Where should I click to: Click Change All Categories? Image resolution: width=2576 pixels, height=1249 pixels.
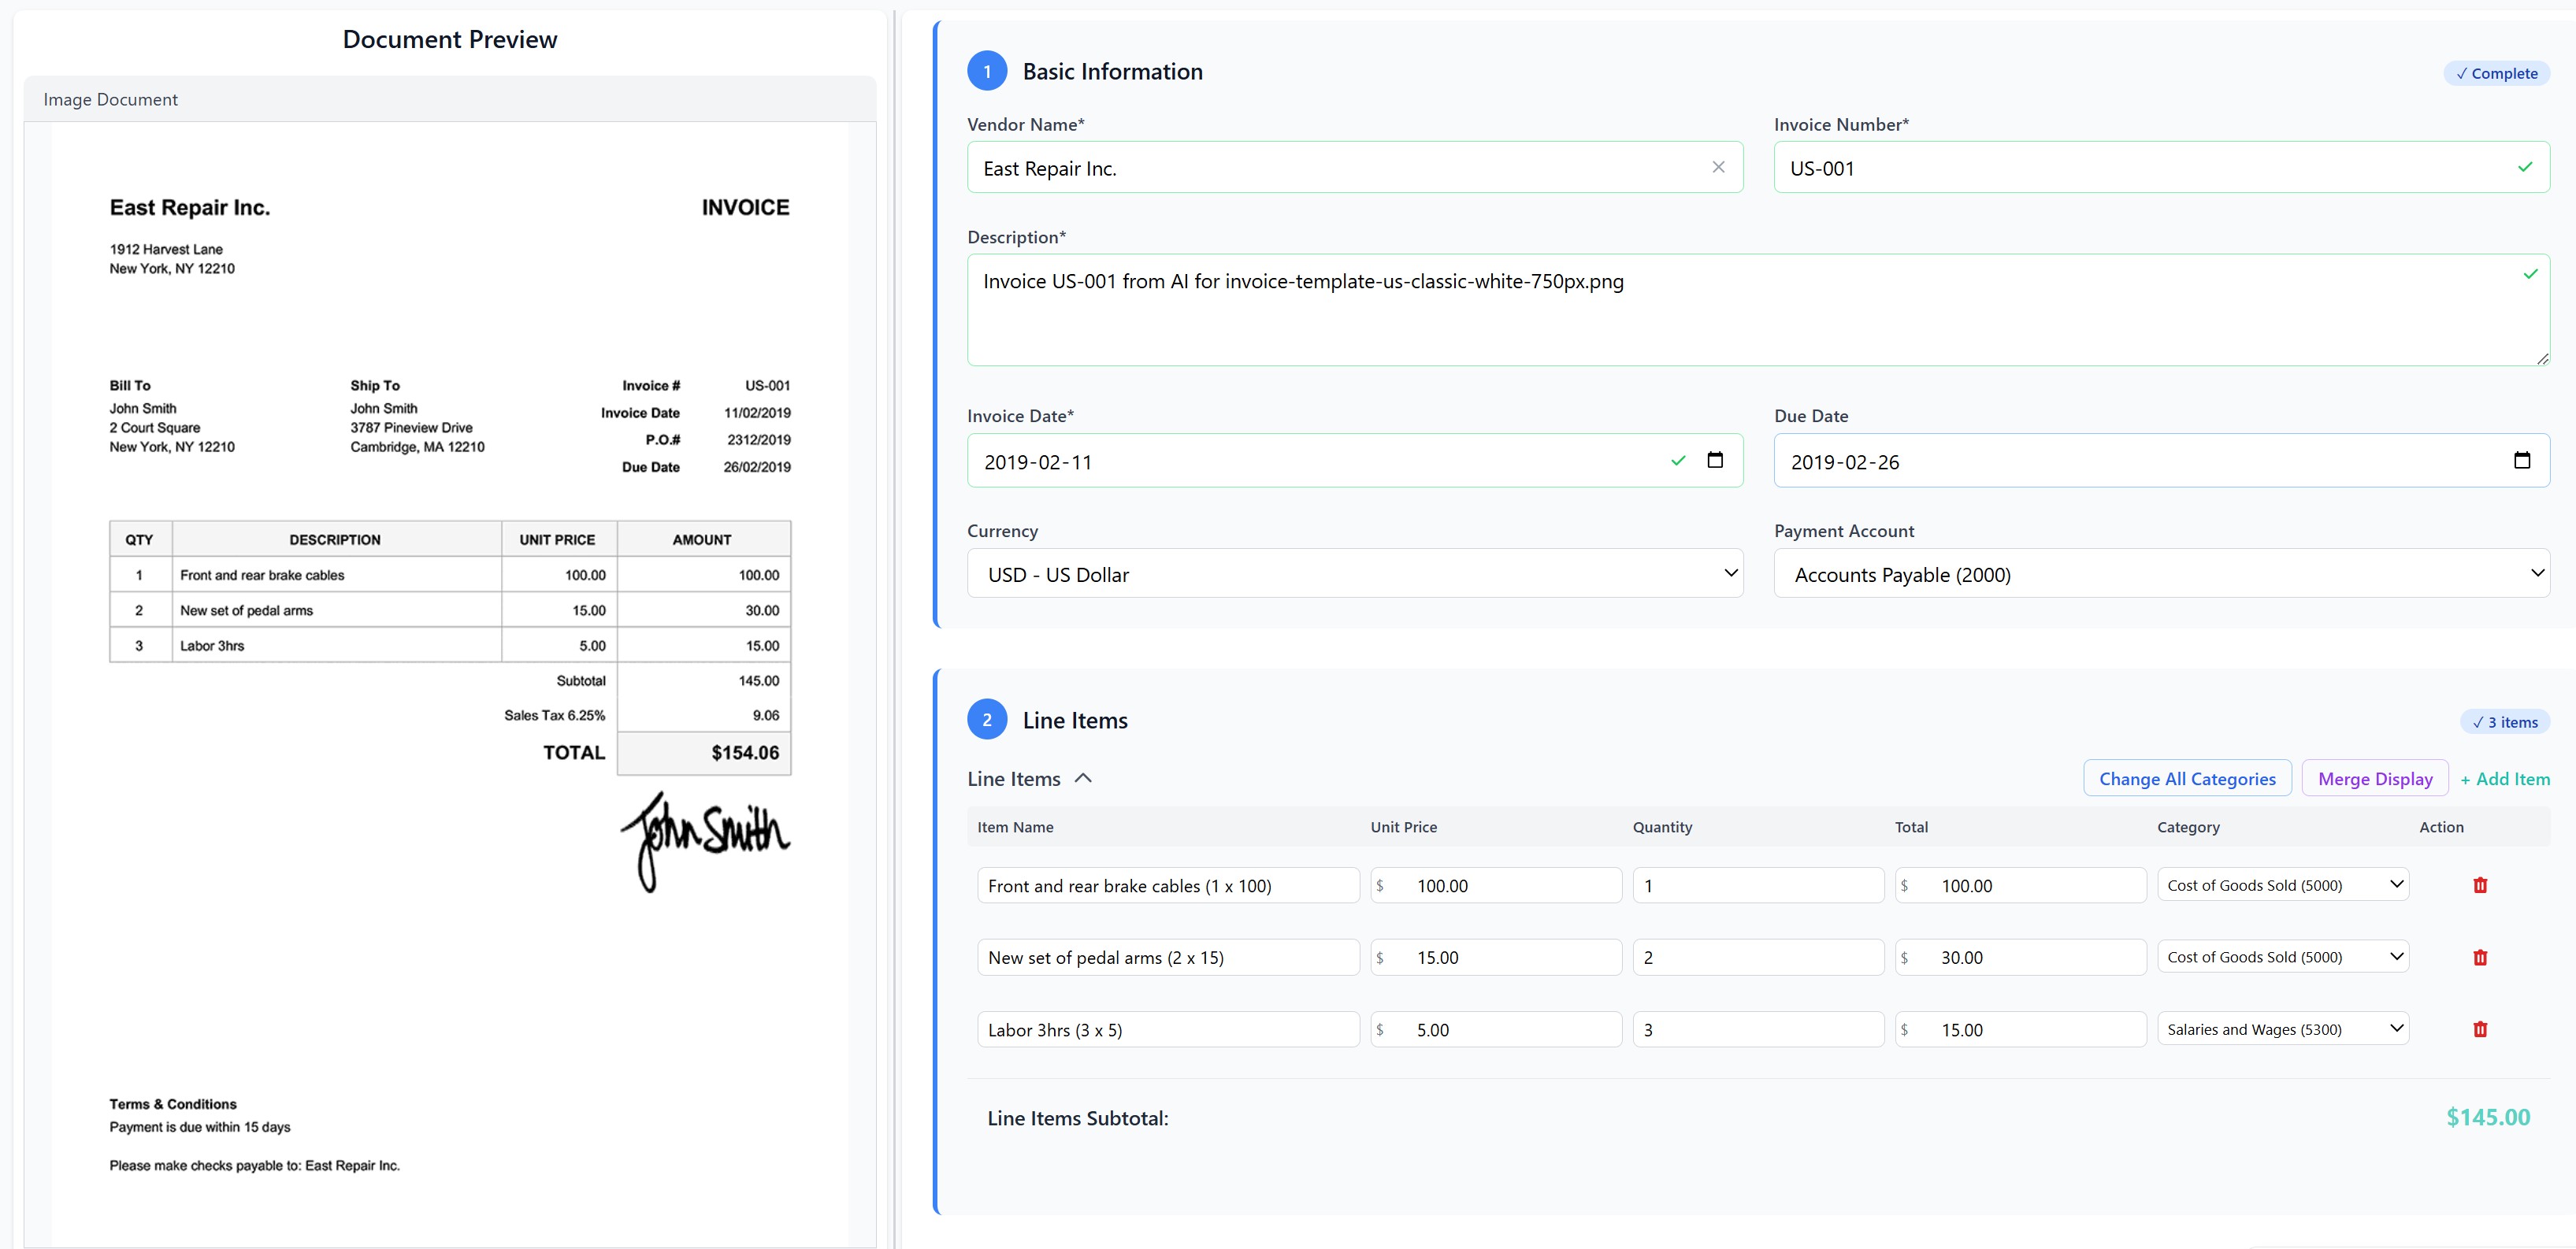(2186, 778)
